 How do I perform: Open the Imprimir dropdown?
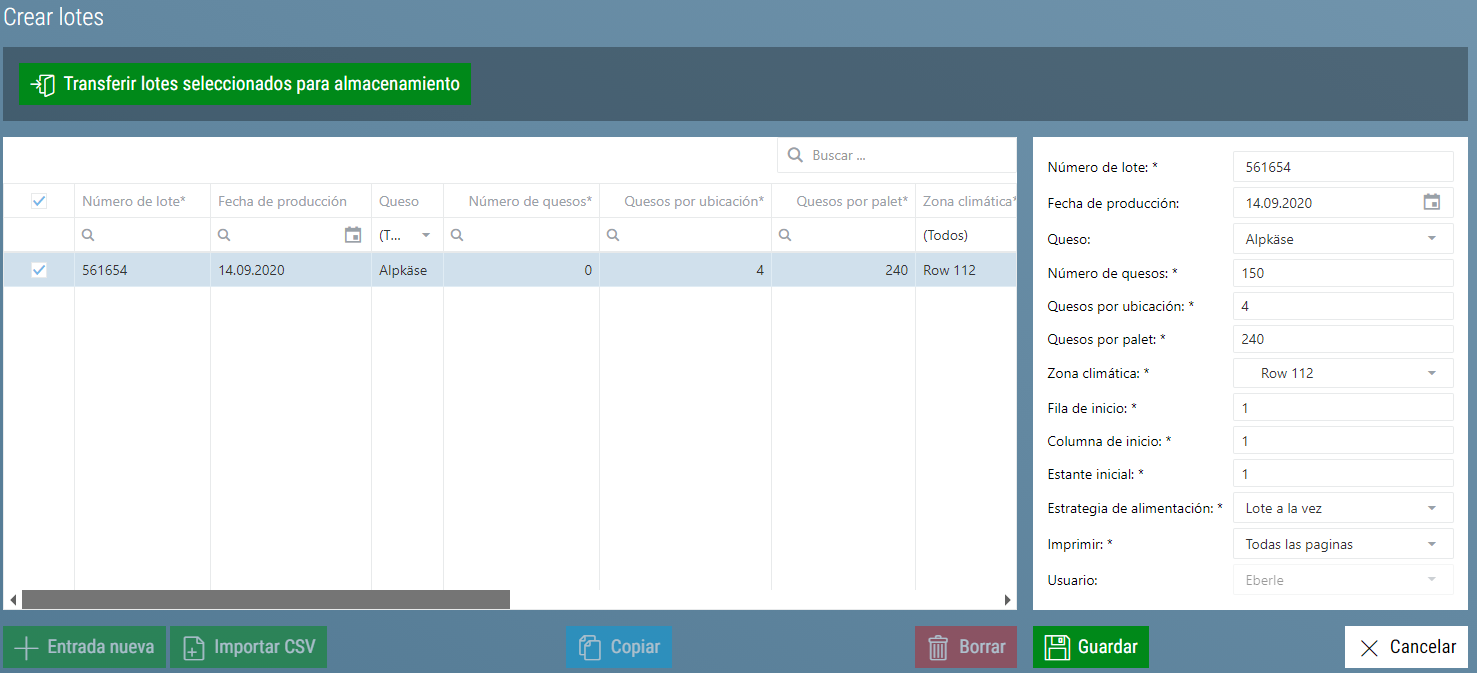[1343, 544]
